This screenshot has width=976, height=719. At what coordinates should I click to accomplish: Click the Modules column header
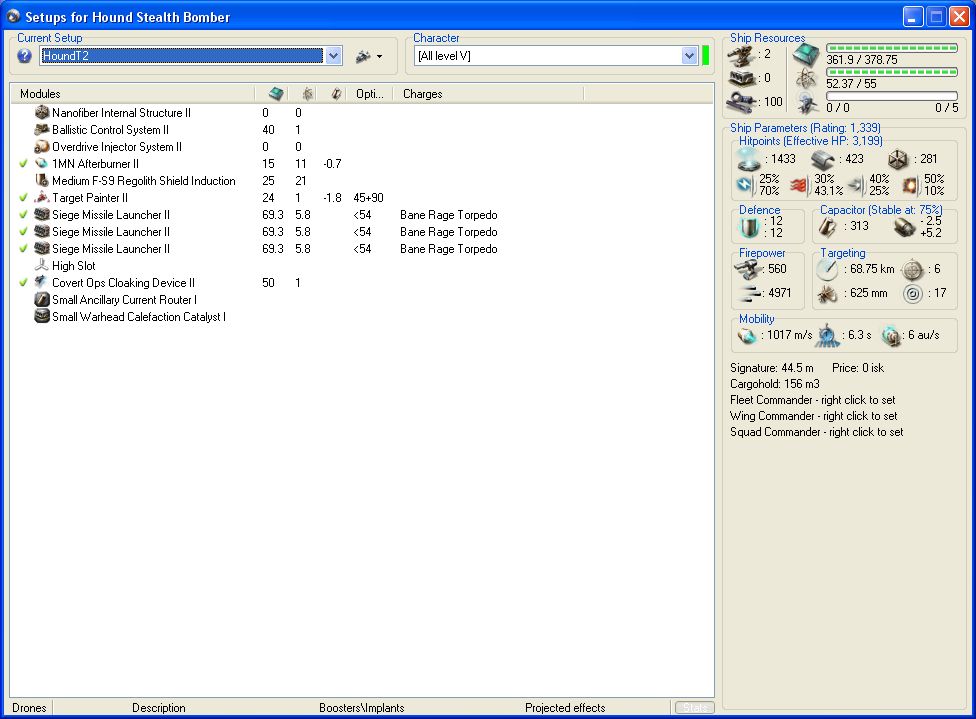133,94
